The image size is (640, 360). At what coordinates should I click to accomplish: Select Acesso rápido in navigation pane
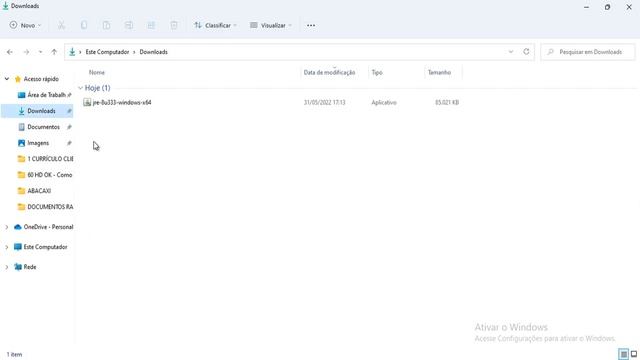point(41,79)
